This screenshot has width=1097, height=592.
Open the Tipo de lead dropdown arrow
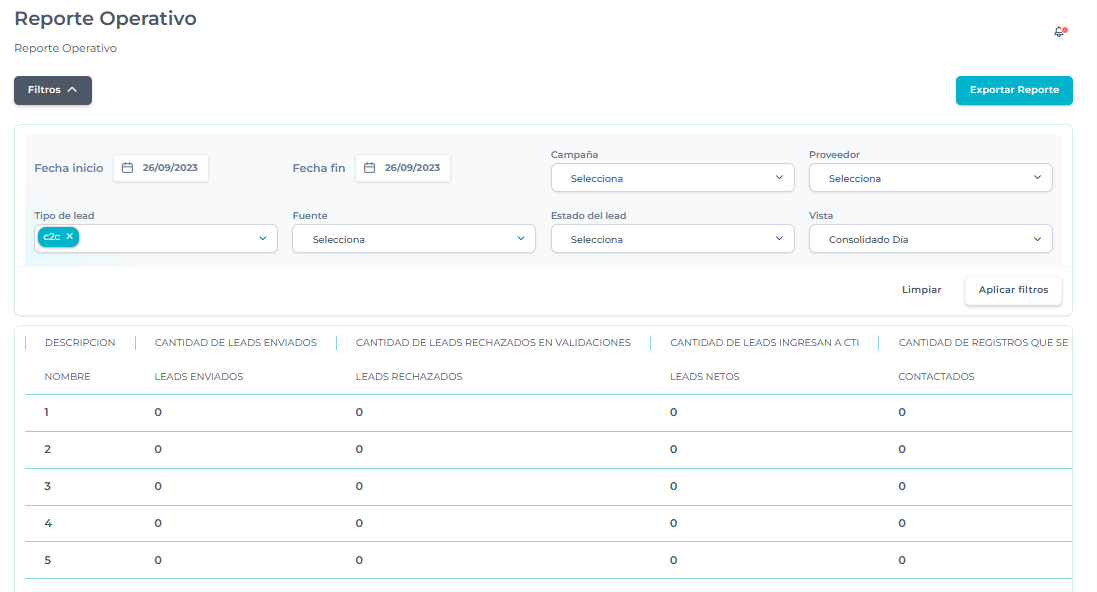click(263, 238)
